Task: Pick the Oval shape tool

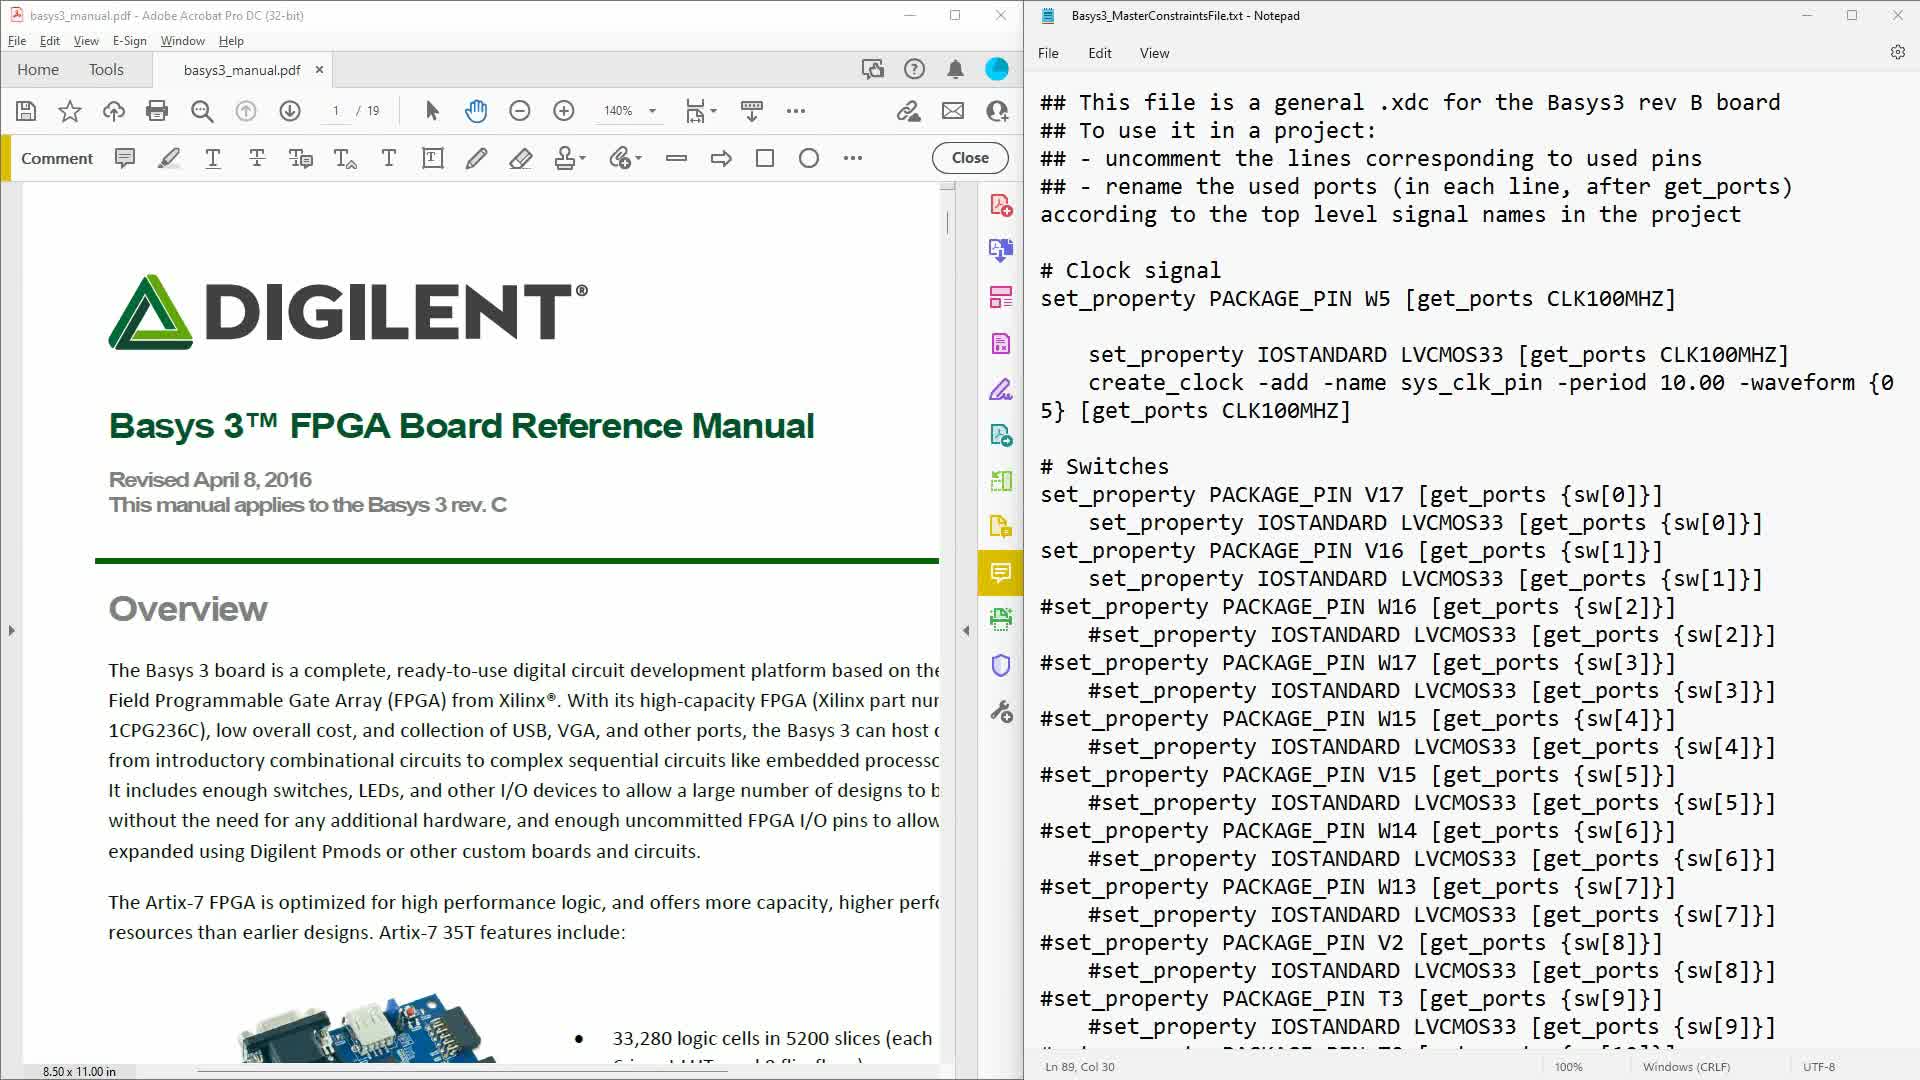Action: (809, 158)
